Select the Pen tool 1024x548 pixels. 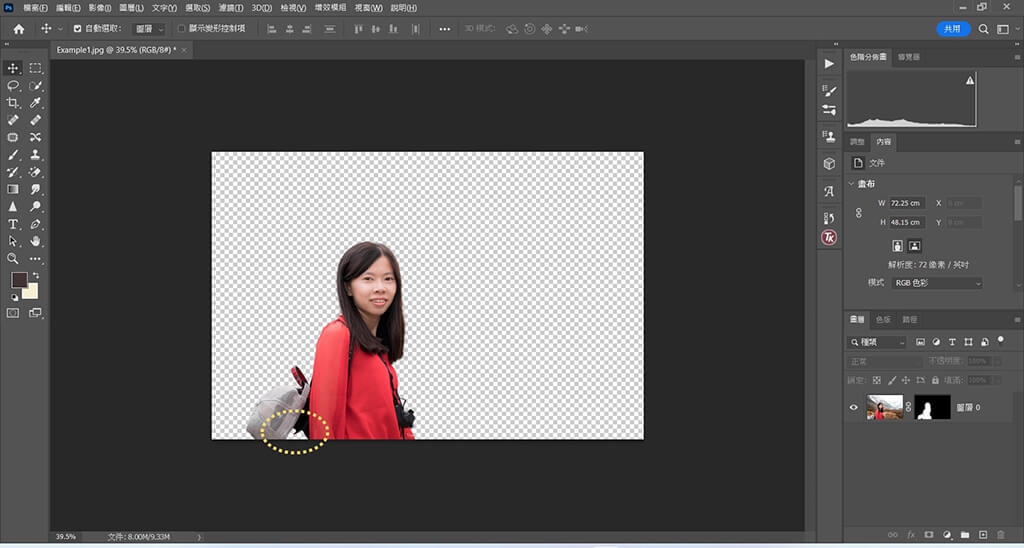click(x=35, y=224)
